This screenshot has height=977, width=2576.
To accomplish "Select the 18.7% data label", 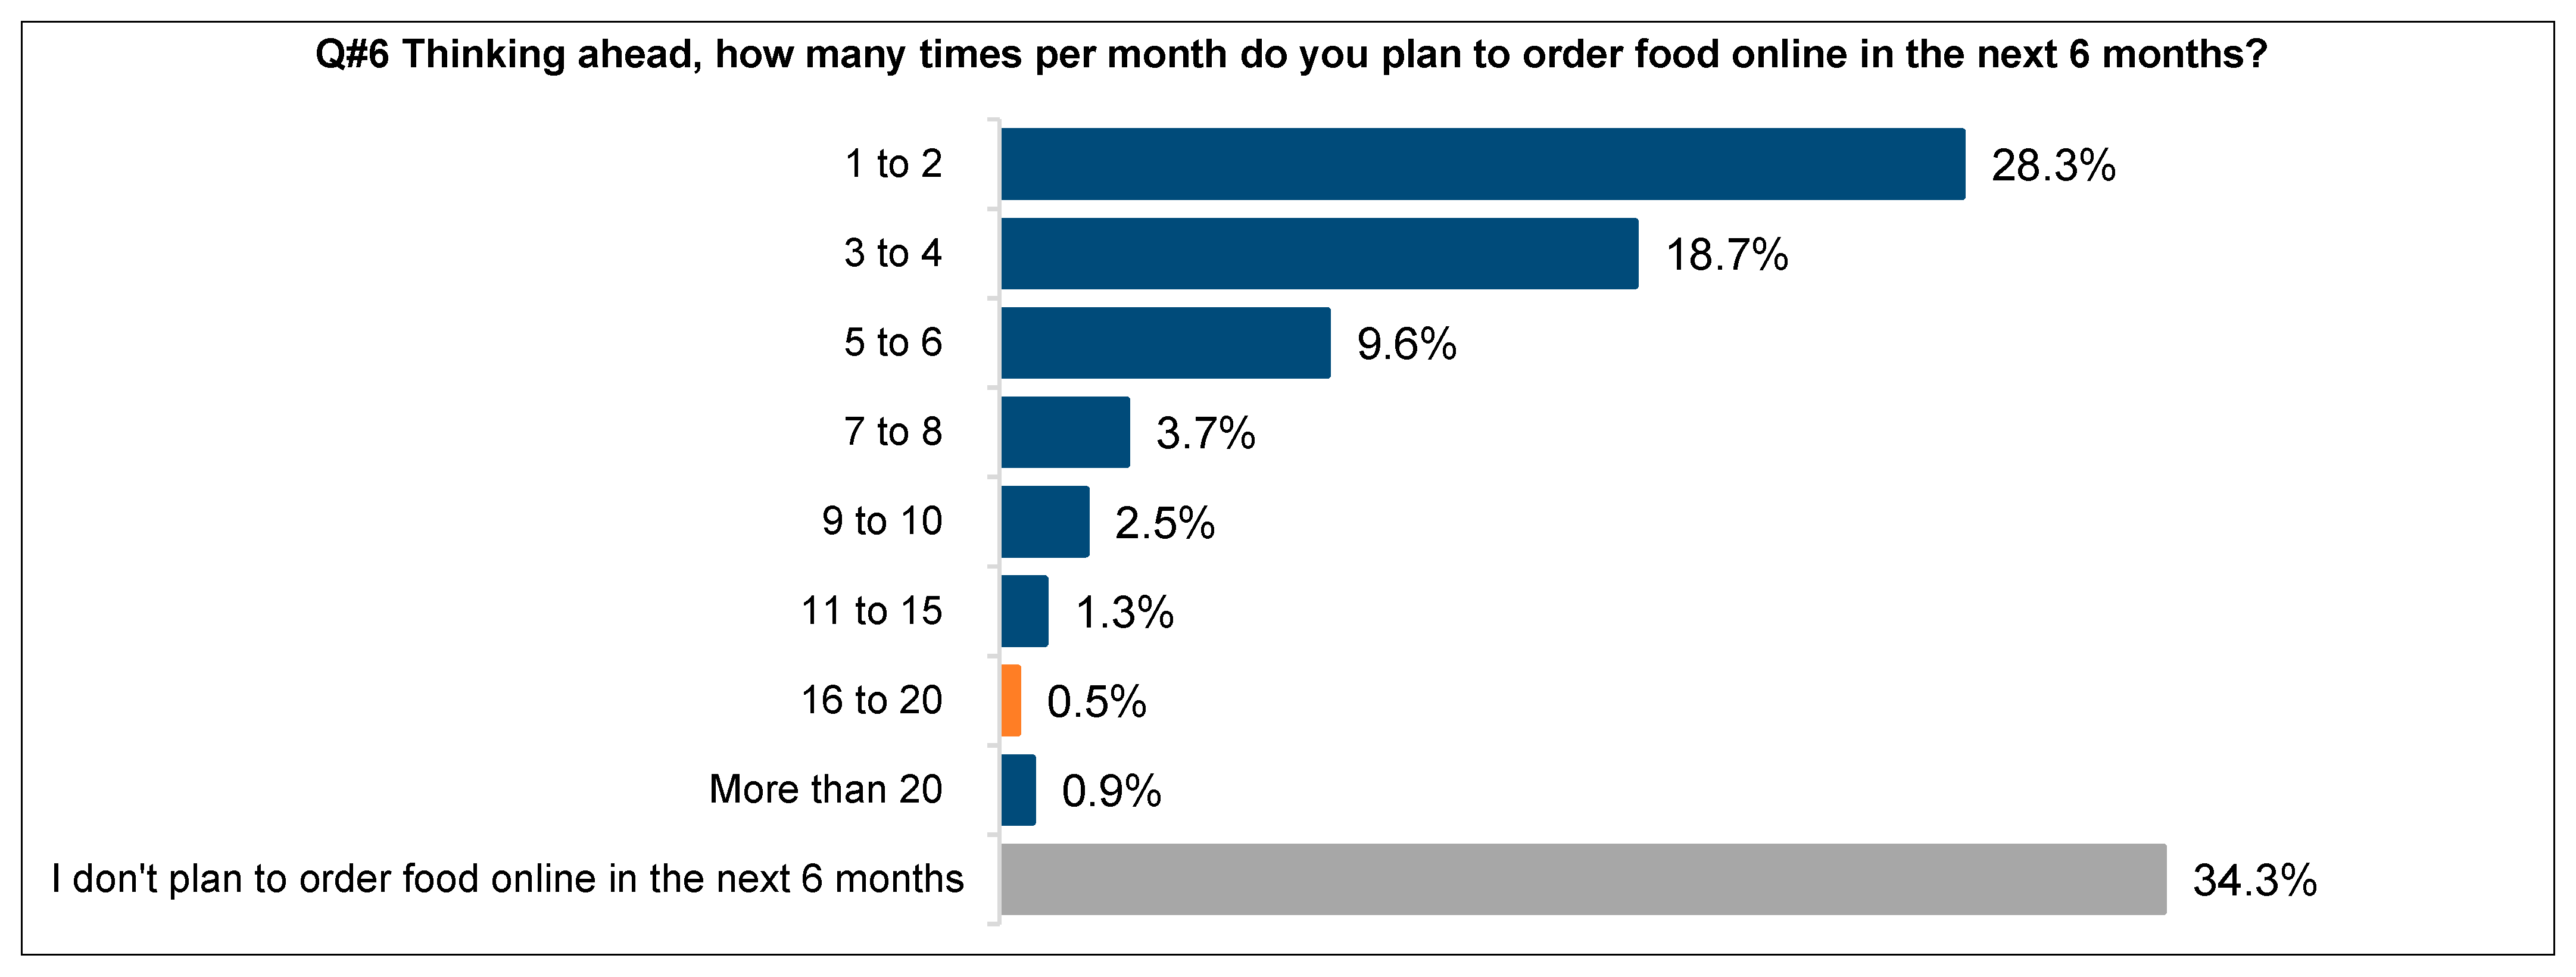I will pos(1726,255).
